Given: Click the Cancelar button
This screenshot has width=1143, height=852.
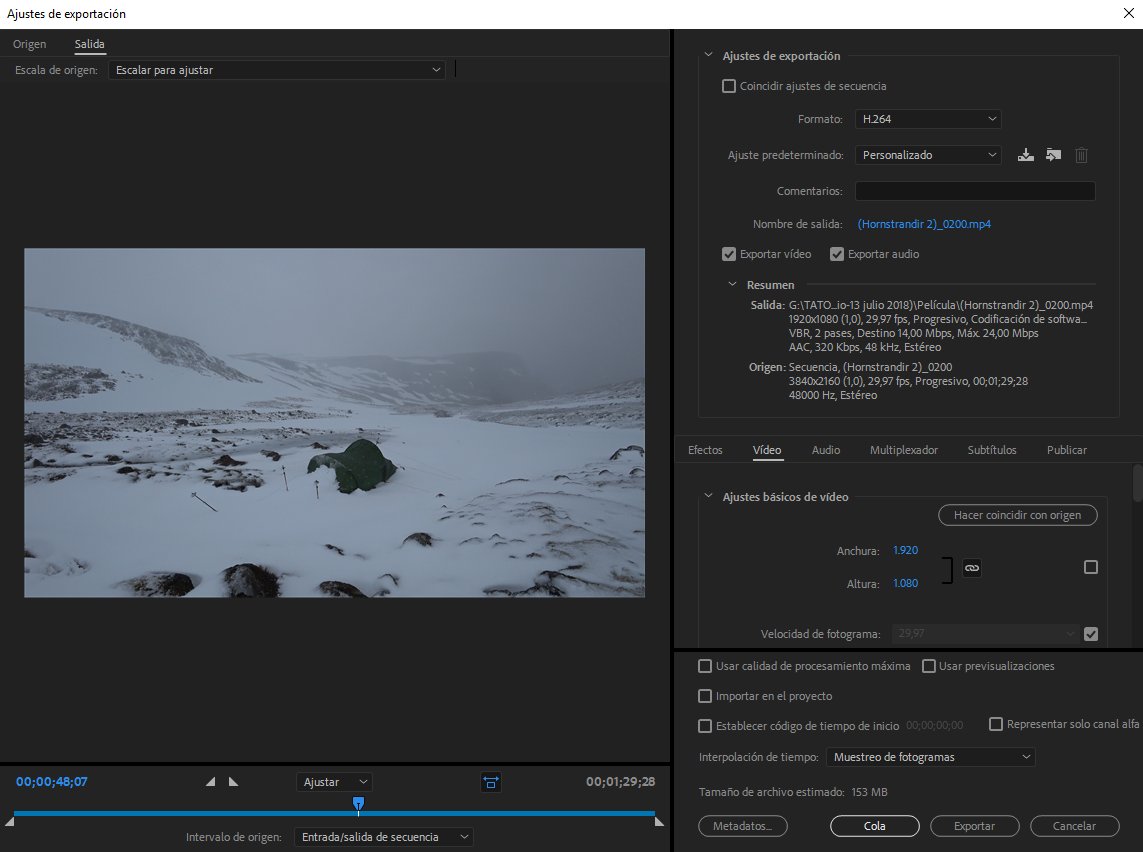Looking at the screenshot, I should [x=1074, y=826].
